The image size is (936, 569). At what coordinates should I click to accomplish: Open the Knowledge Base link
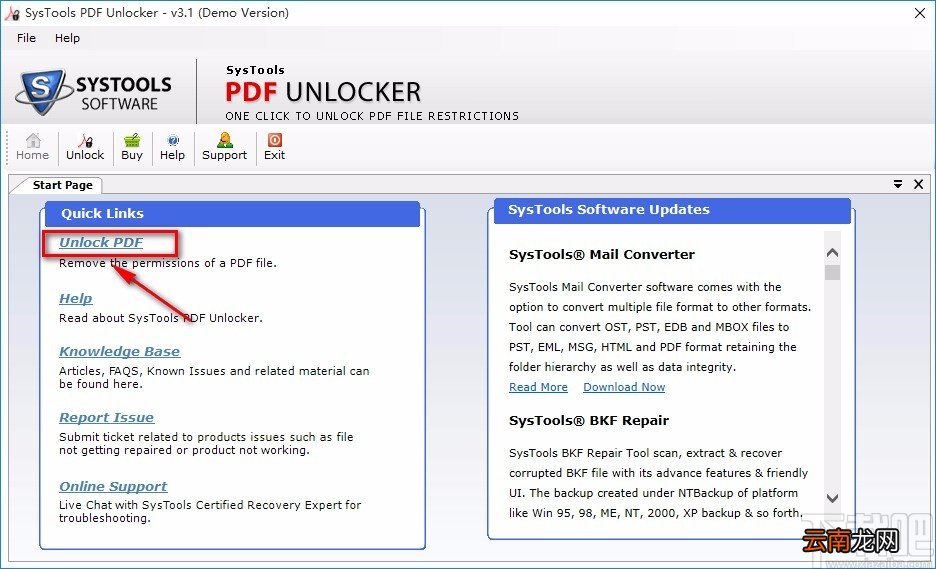(x=119, y=352)
